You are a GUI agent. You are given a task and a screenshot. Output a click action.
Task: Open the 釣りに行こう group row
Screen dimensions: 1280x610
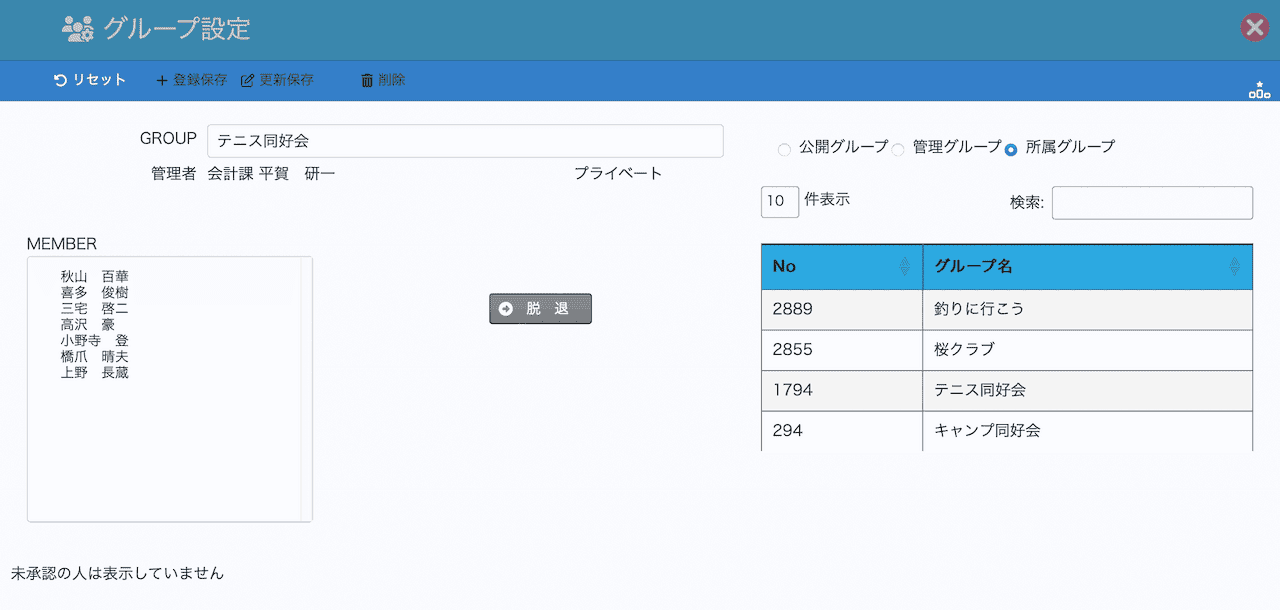(x=1006, y=309)
